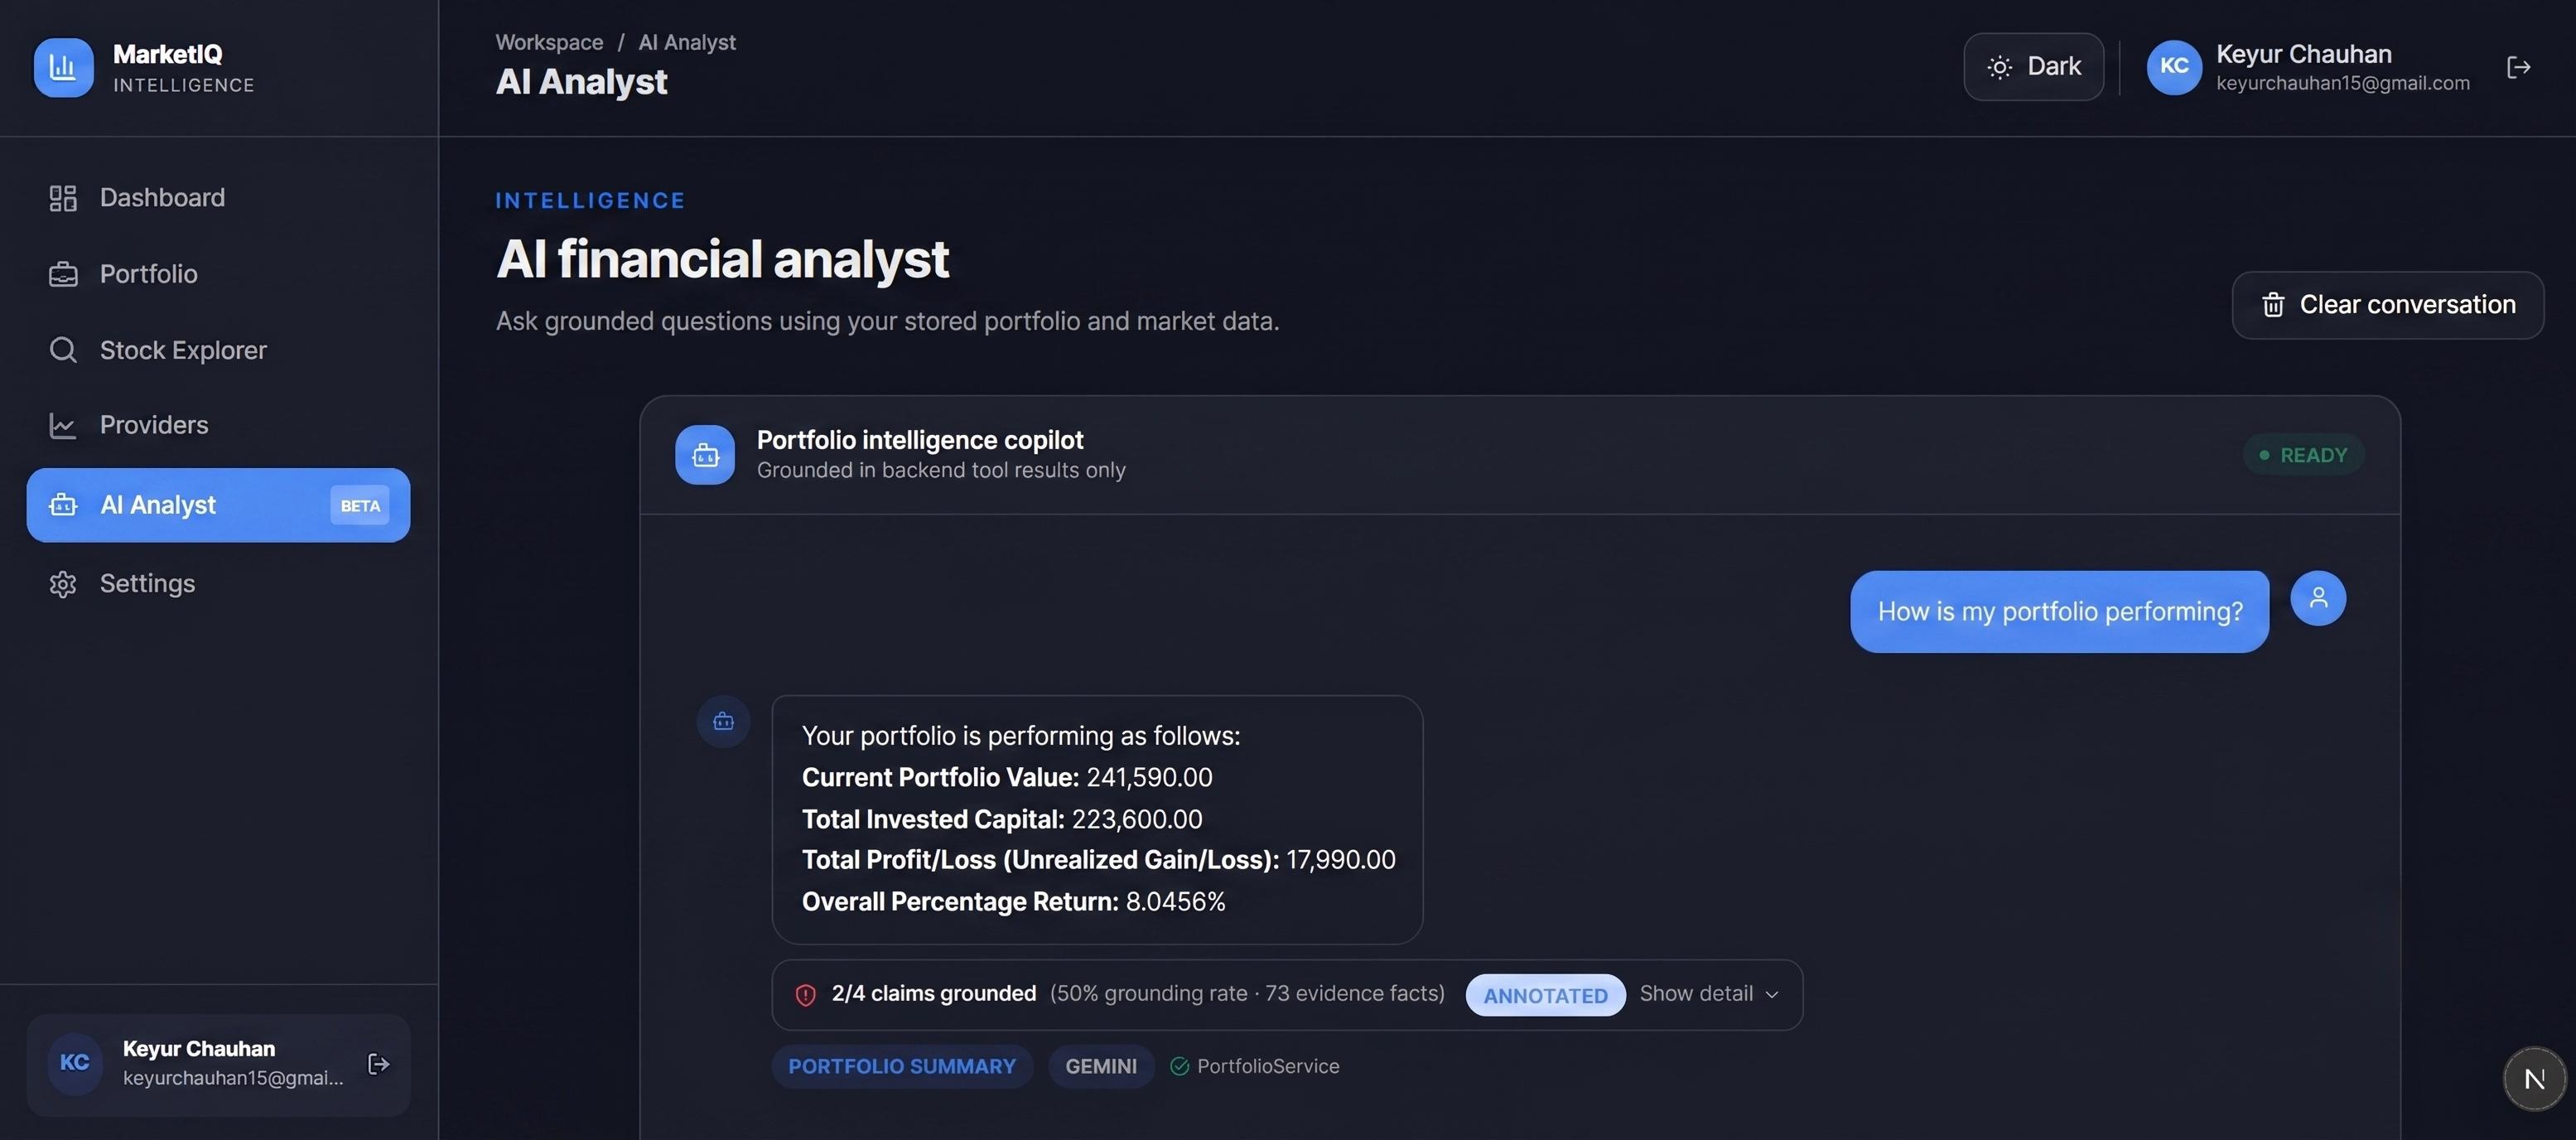The width and height of the screenshot is (2576, 1140).
Task: Click the Dashboard grid icon
Action: [x=63, y=198]
